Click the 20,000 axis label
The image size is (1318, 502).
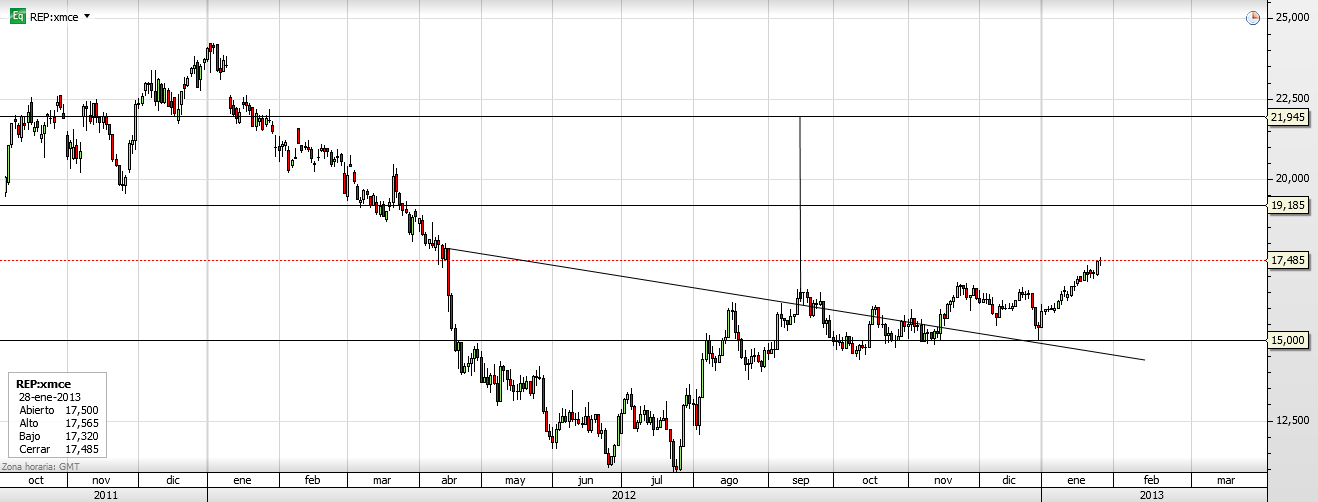[1293, 179]
